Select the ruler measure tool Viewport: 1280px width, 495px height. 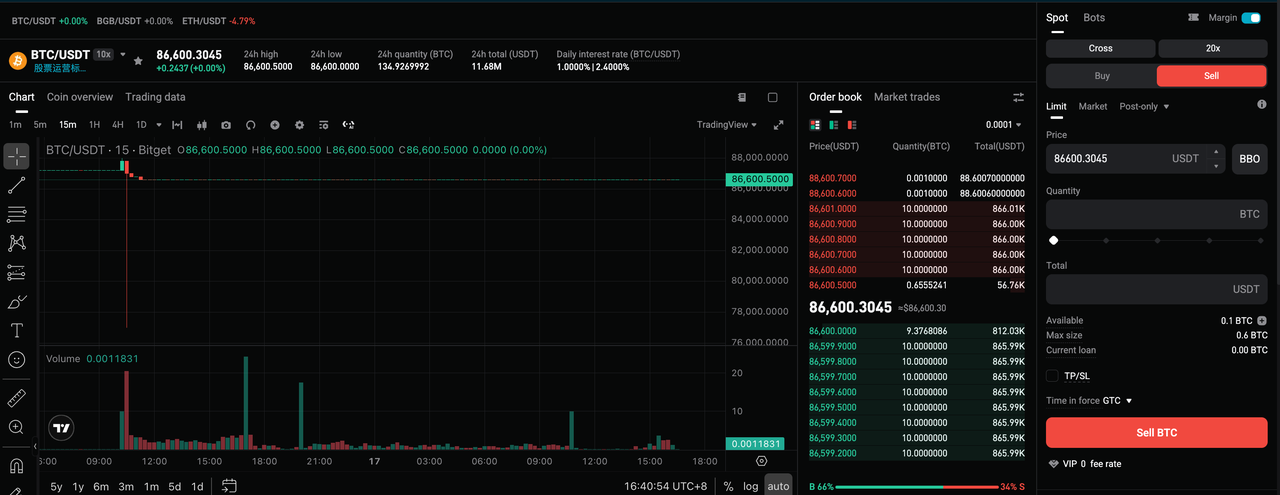click(x=16, y=398)
